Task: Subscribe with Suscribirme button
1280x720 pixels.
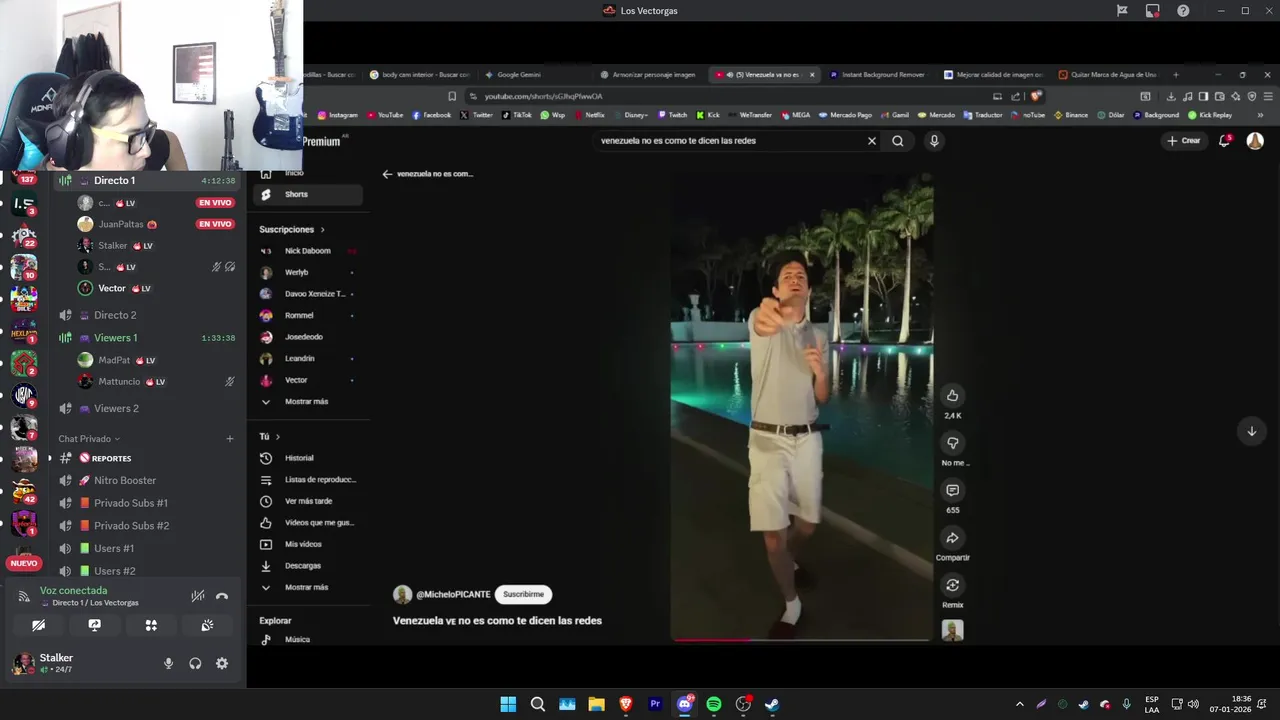Action: (x=523, y=594)
